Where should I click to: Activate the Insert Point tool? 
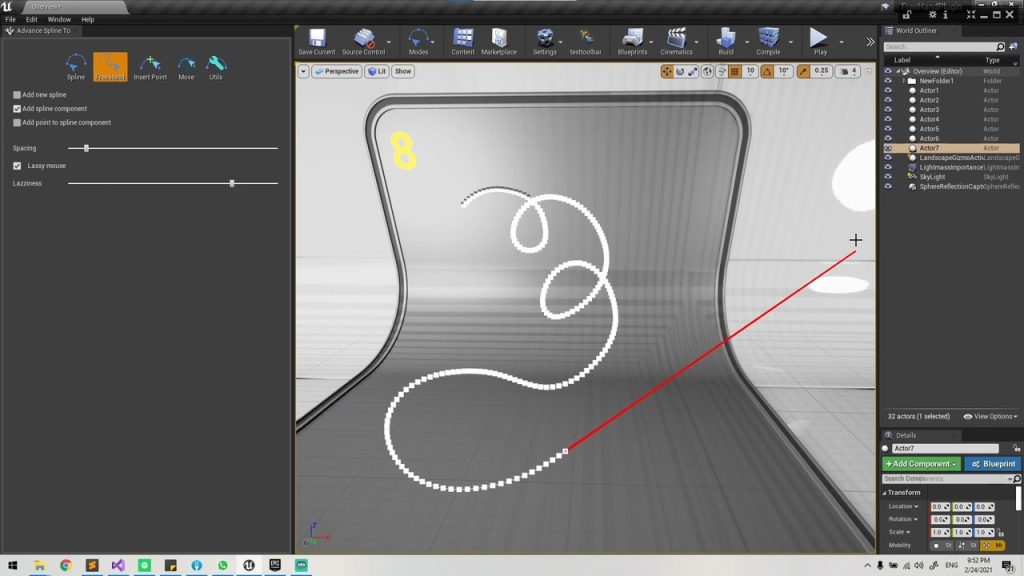(x=150, y=66)
